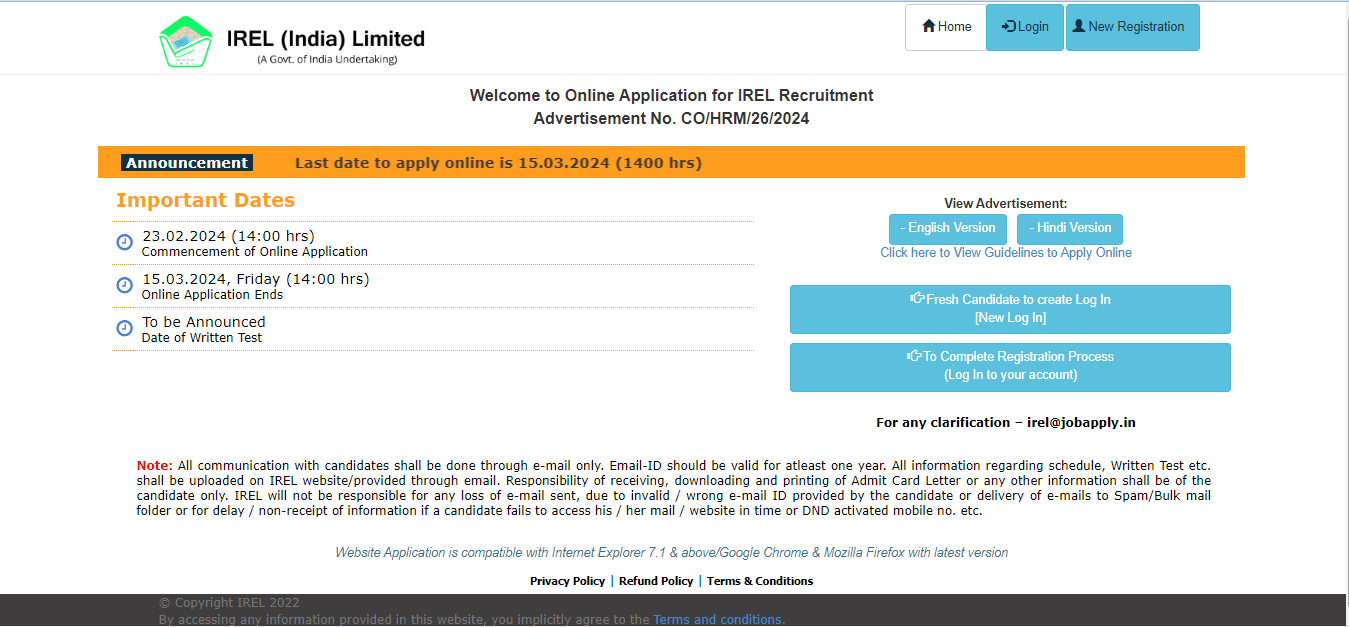Open the Terms & Conditions footer link
The height and width of the screenshot is (627, 1349).
point(760,581)
